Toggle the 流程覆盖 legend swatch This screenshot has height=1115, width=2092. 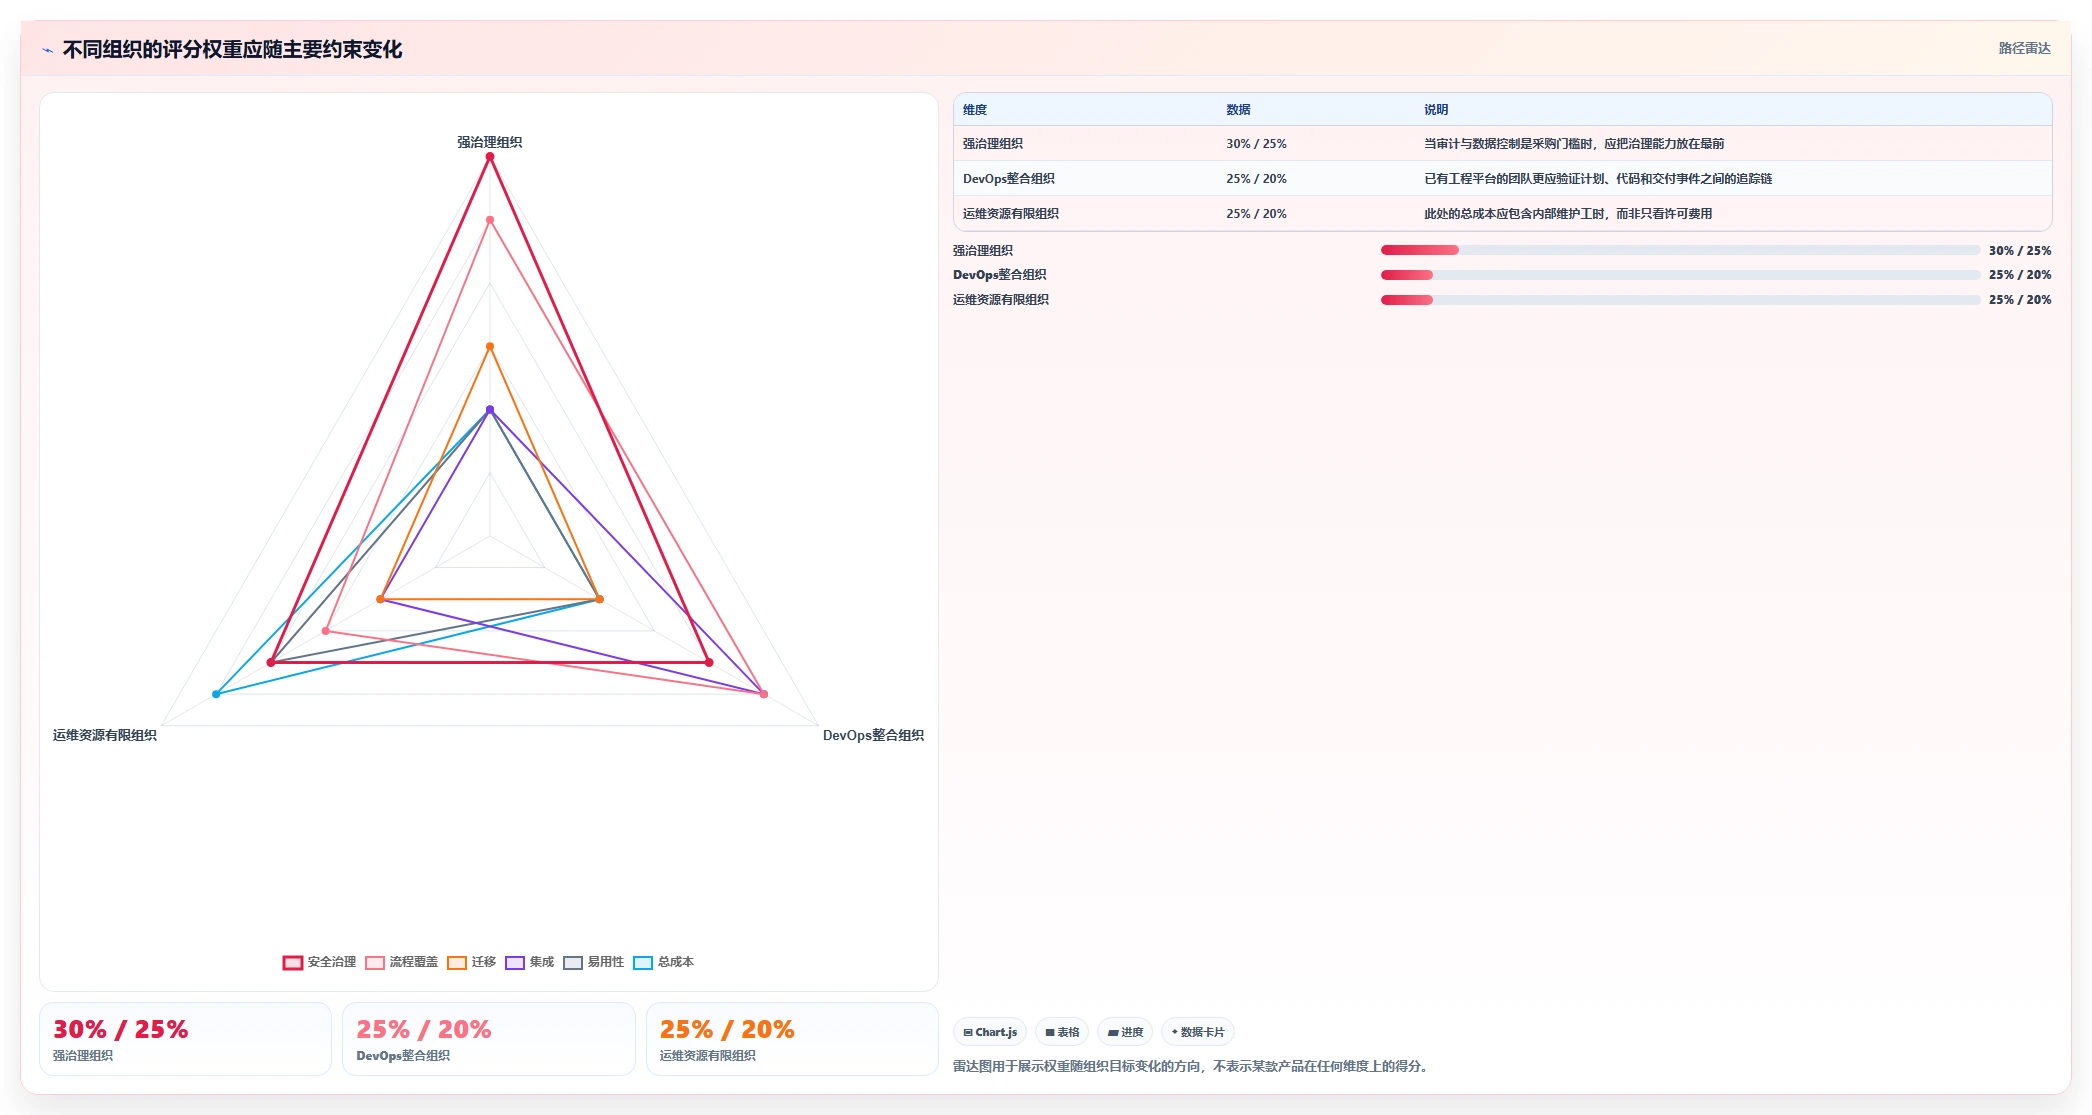pyautogui.click(x=375, y=962)
